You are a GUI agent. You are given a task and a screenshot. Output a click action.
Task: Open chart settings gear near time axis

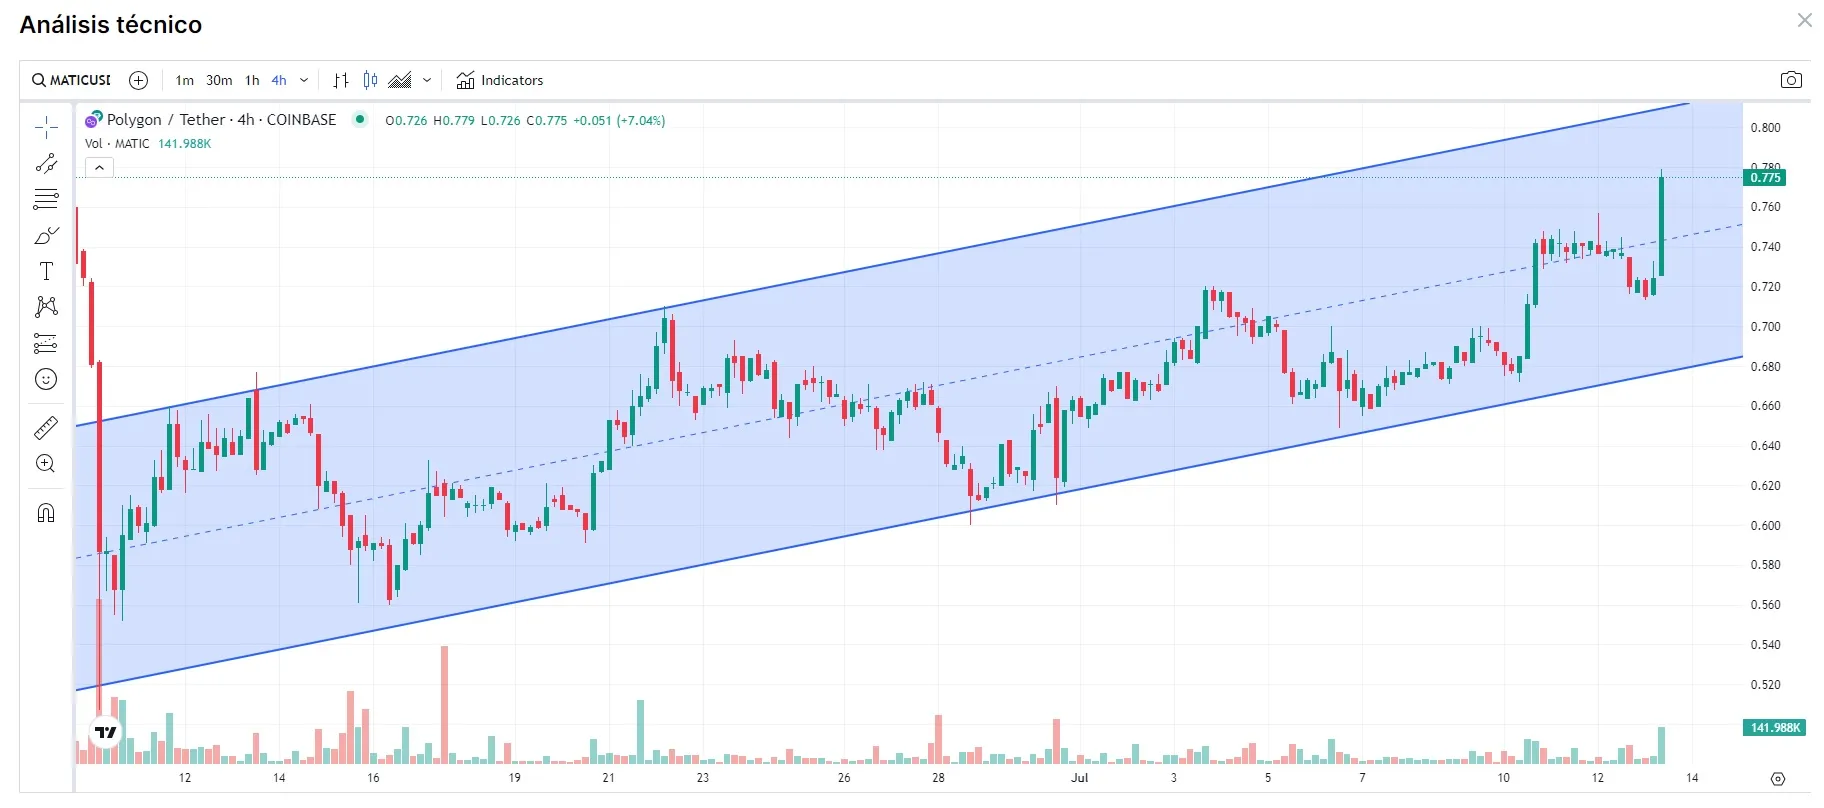pyautogui.click(x=1777, y=778)
